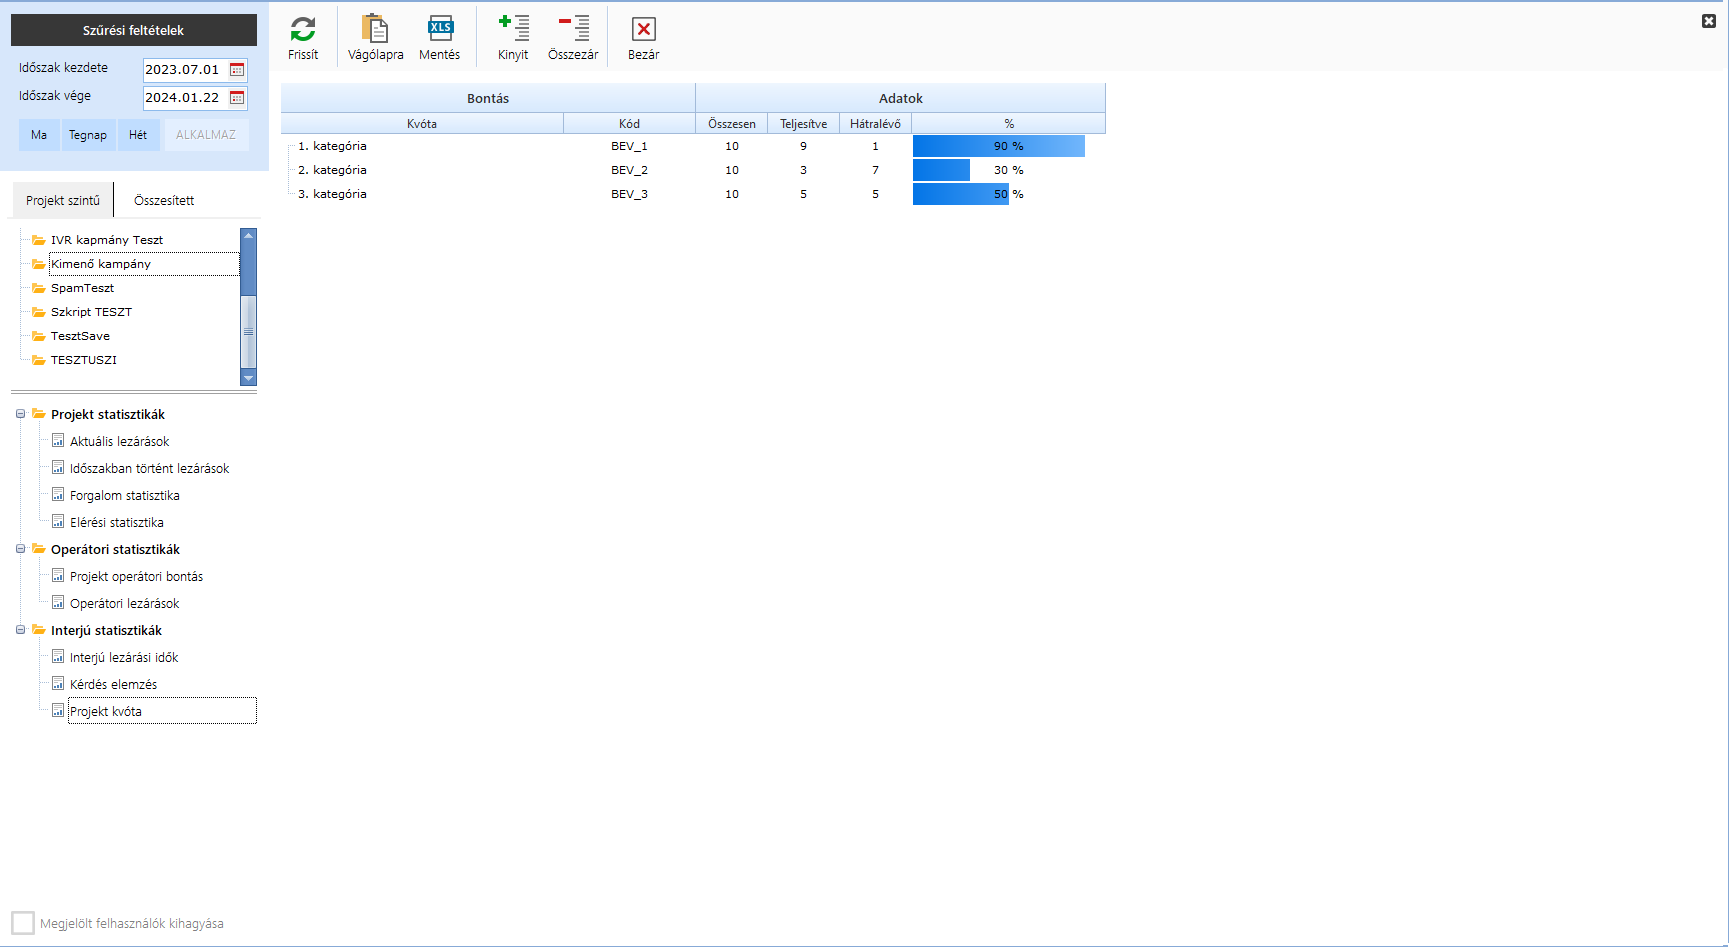Click the 90 % progress bar
The height and width of the screenshot is (947, 1729).
click(x=998, y=146)
